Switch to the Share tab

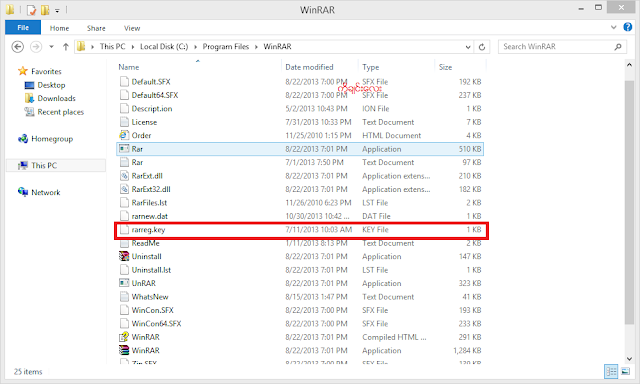point(96,28)
